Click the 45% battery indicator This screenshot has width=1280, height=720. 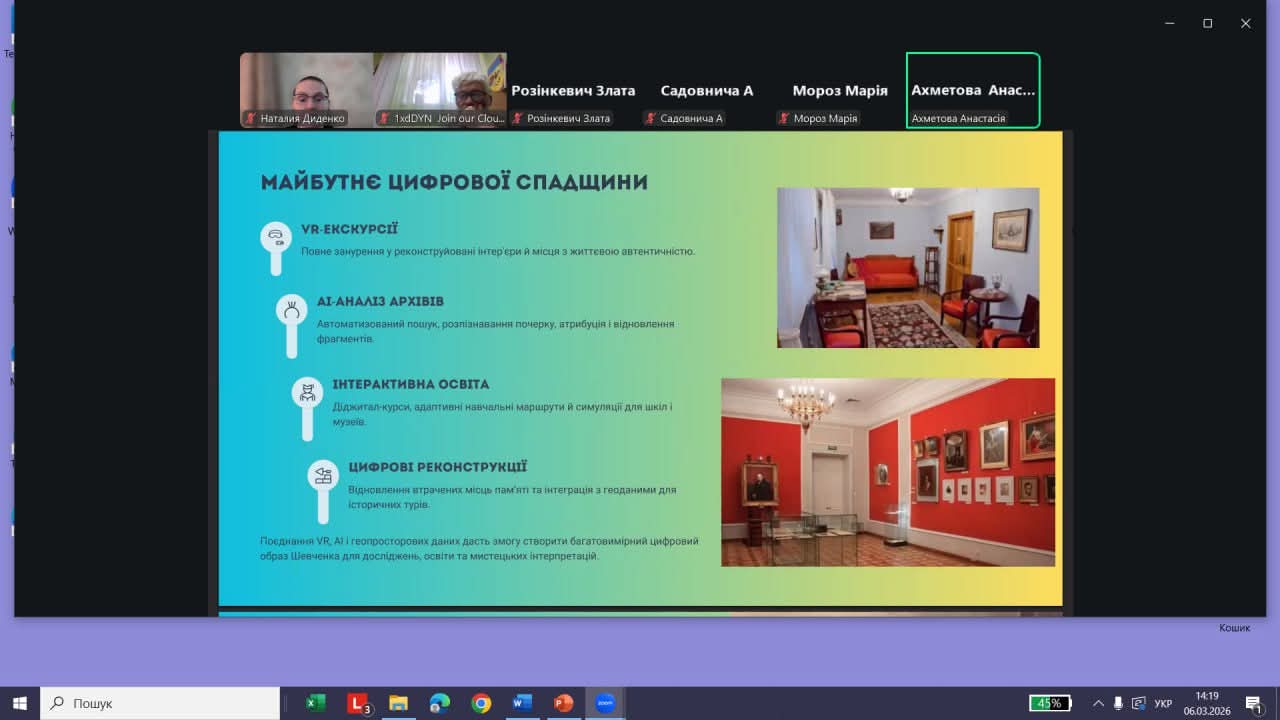1050,703
